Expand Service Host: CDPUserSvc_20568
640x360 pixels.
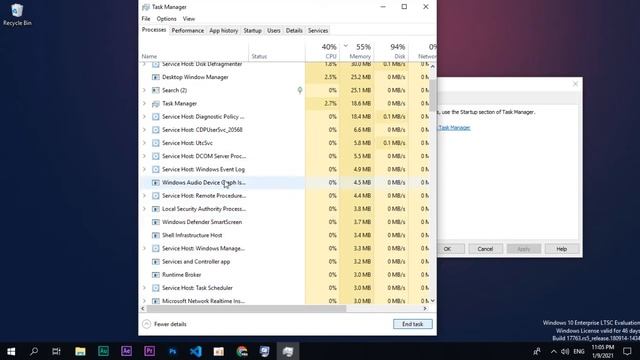(144, 130)
